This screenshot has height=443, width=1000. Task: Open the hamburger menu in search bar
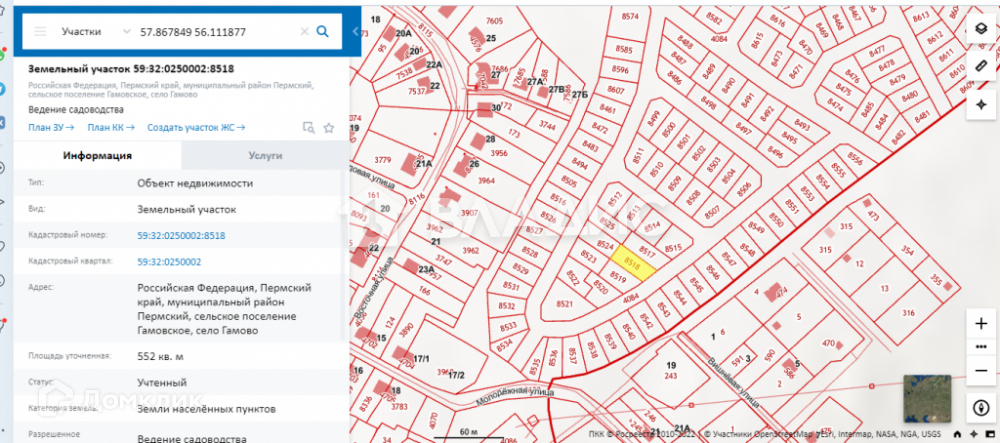[x=40, y=31]
